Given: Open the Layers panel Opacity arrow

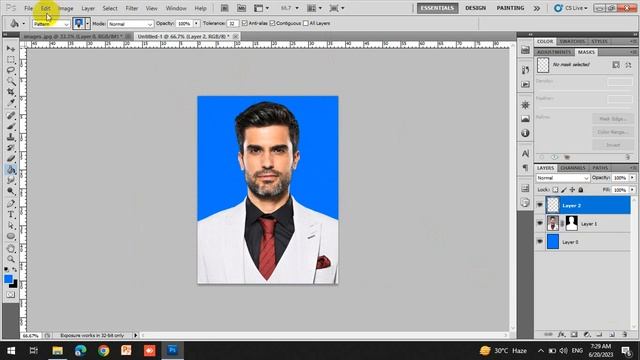Looking at the screenshot, I should (x=632, y=178).
